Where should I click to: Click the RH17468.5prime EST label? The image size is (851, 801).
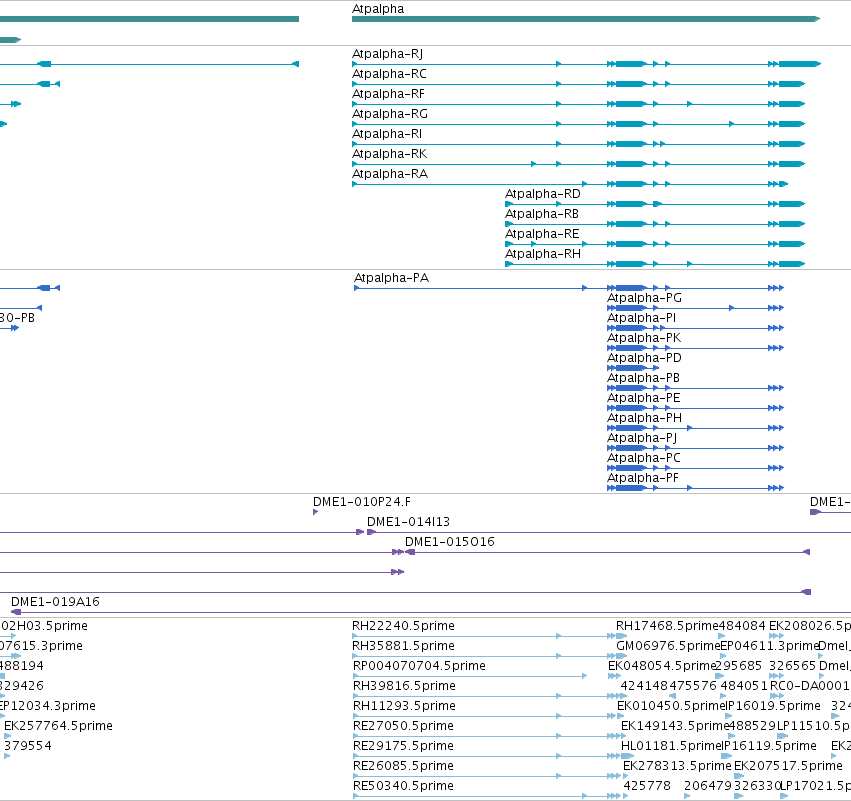(x=667, y=626)
